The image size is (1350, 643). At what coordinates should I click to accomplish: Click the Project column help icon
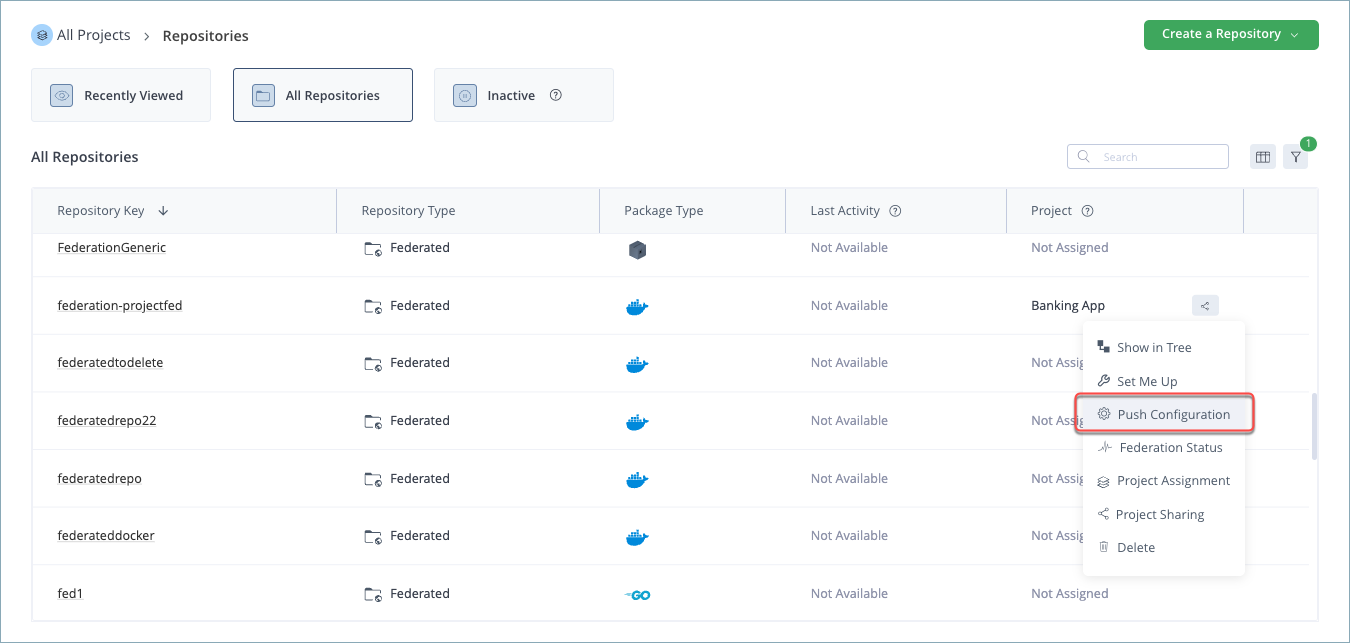coord(1088,211)
